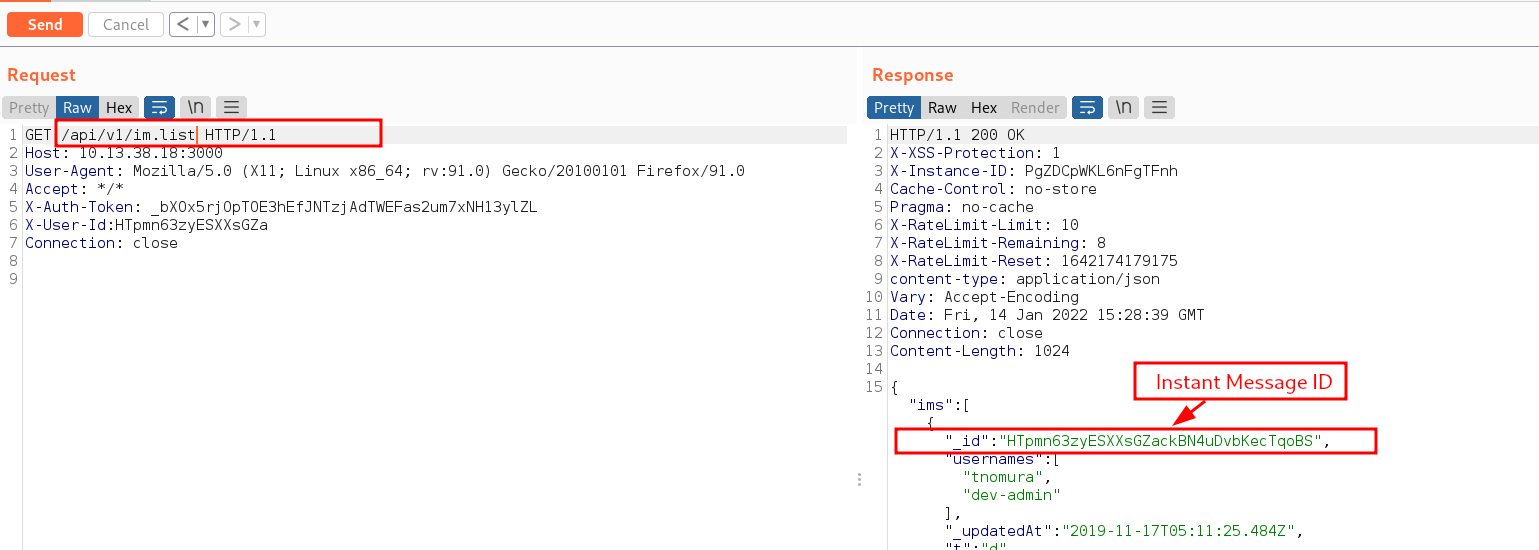
Task: Open the back history dropdown arrow
Action: 205,24
